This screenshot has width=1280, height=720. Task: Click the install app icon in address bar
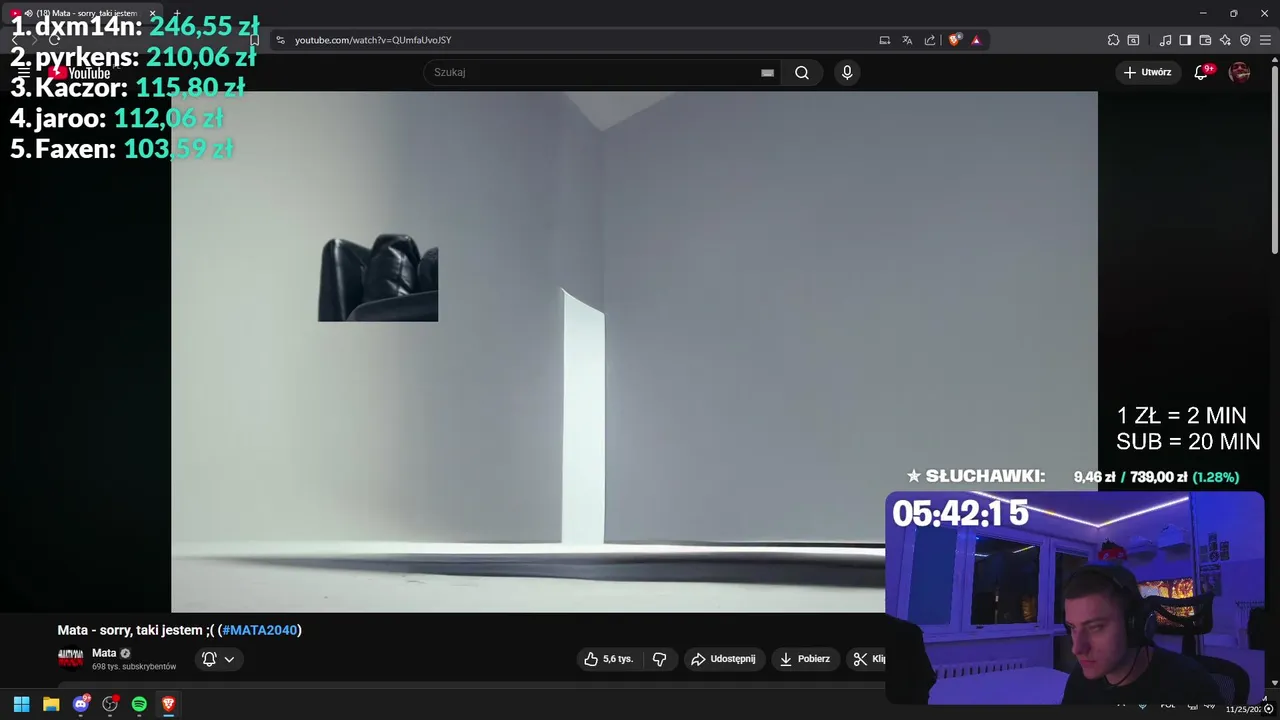click(x=884, y=40)
